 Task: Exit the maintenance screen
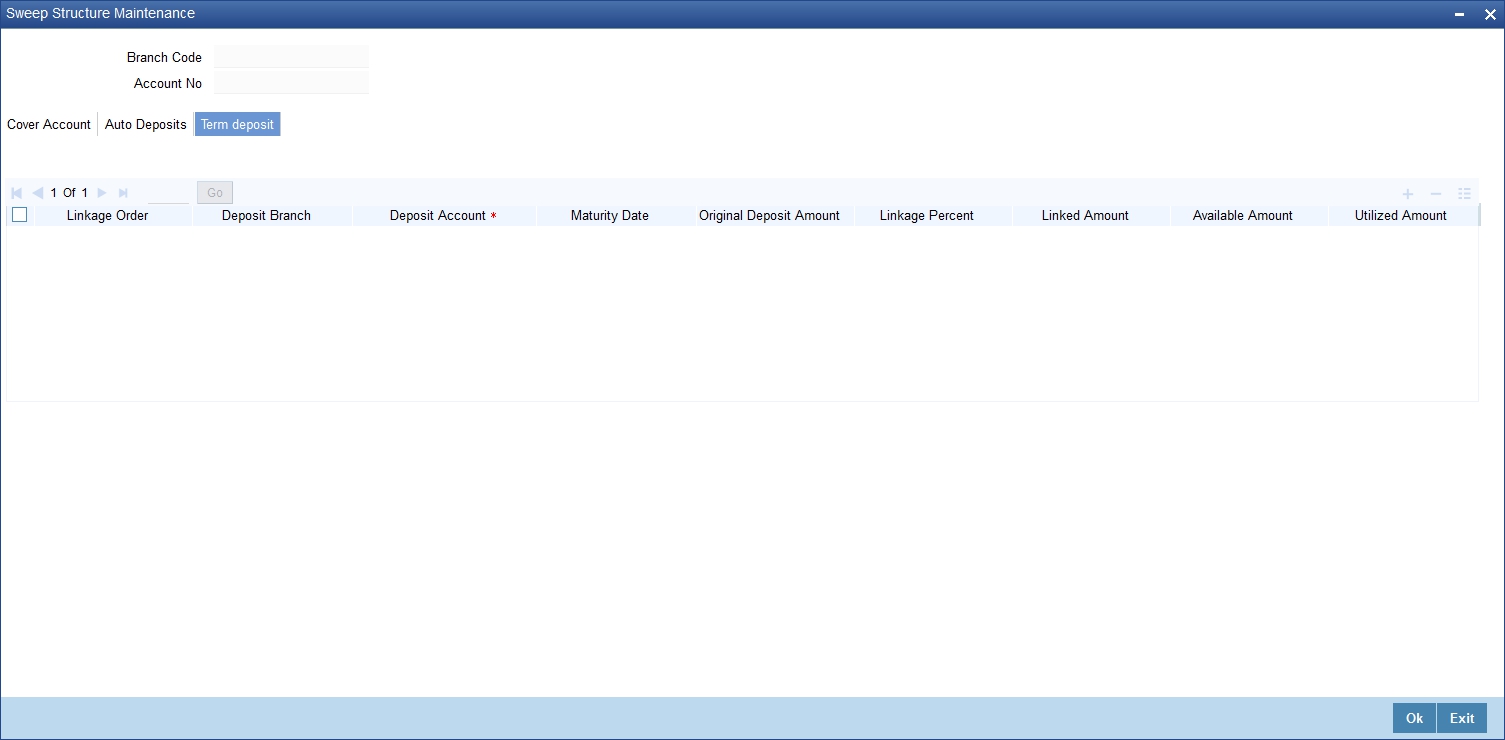(x=1462, y=718)
